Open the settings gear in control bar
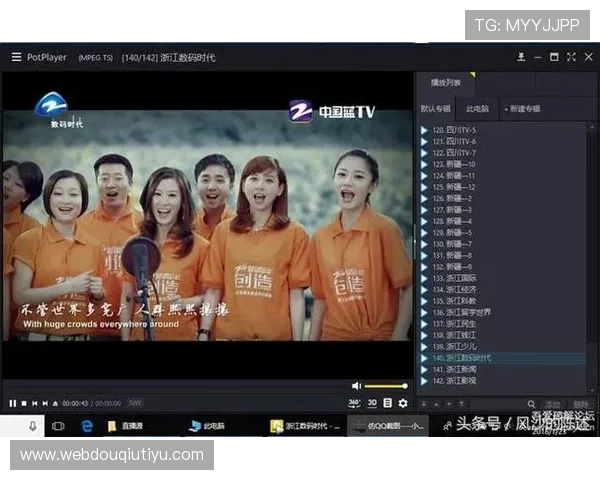 point(403,403)
